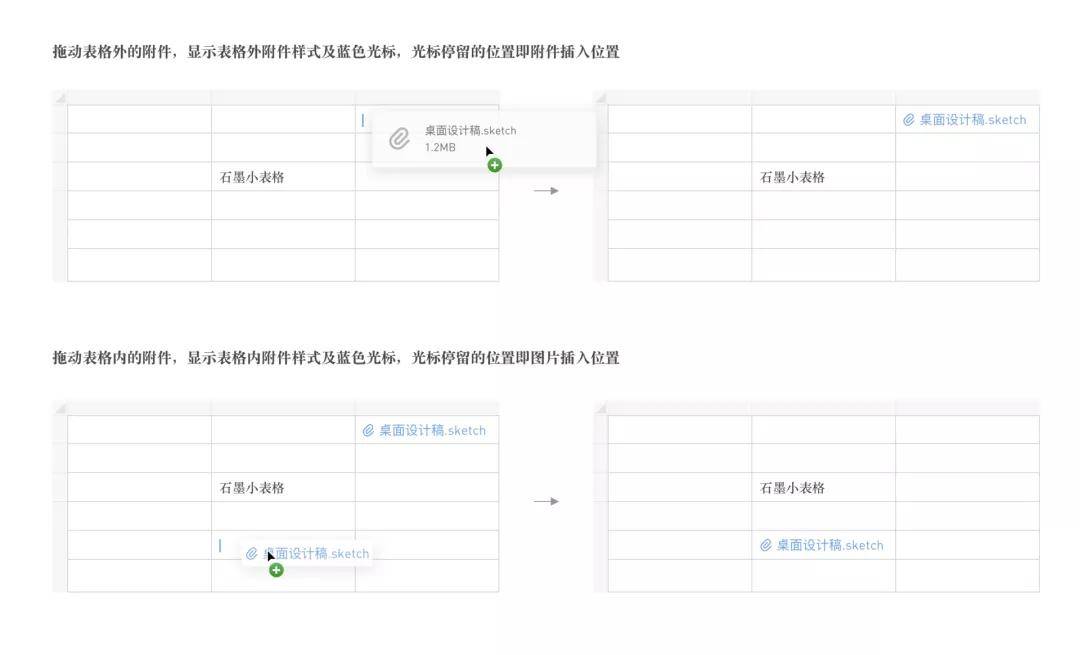Click paperclip icon on the dragged inline attachment chip
Image resolution: width=1080 pixels, height=655 pixels.
(x=251, y=554)
